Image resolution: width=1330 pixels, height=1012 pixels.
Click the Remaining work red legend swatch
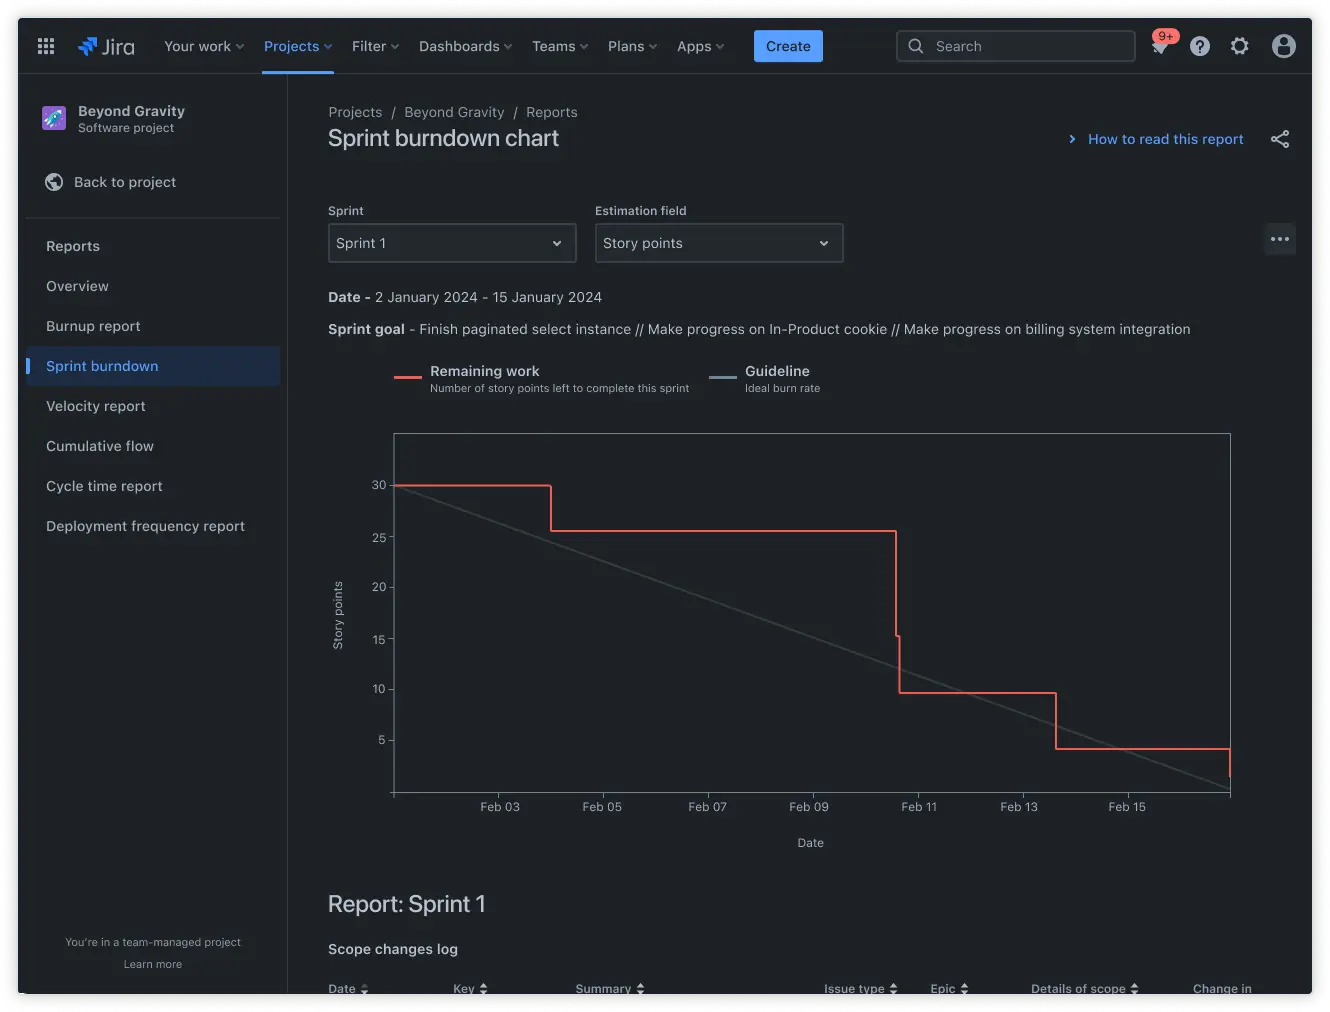(408, 377)
